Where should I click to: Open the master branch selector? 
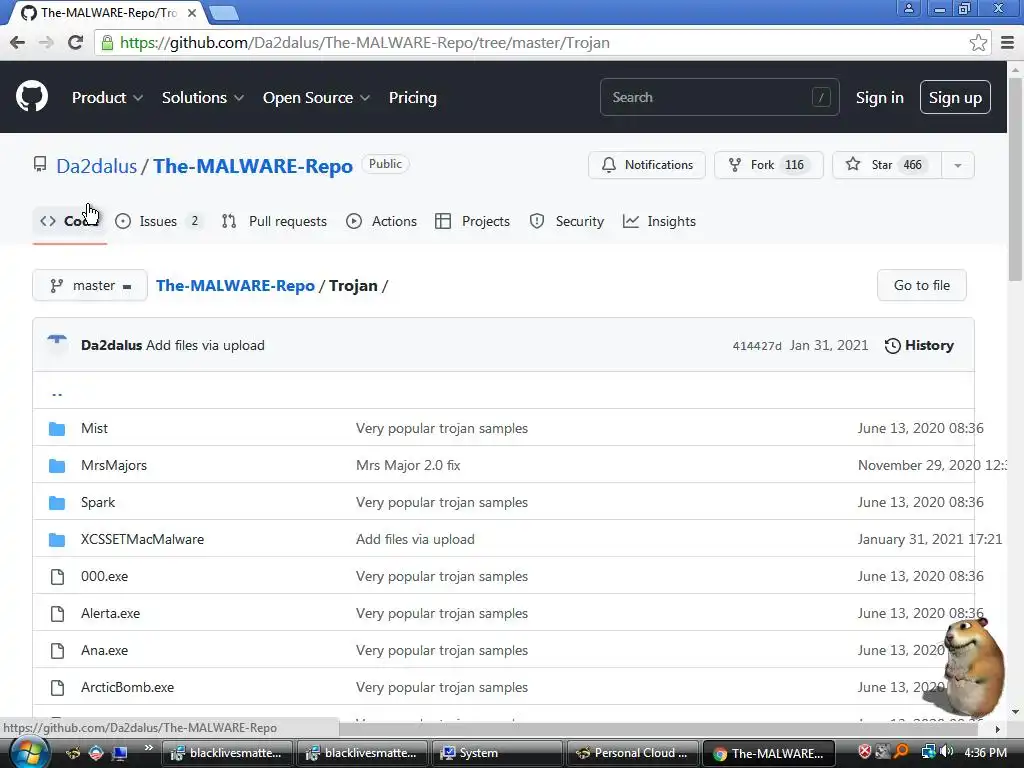coord(90,285)
